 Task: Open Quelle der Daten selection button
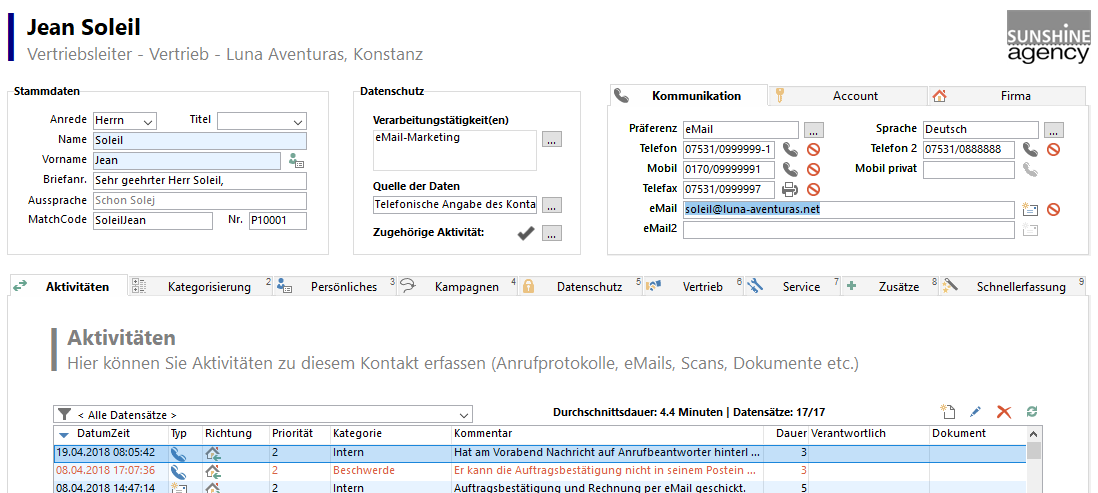point(553,205)
